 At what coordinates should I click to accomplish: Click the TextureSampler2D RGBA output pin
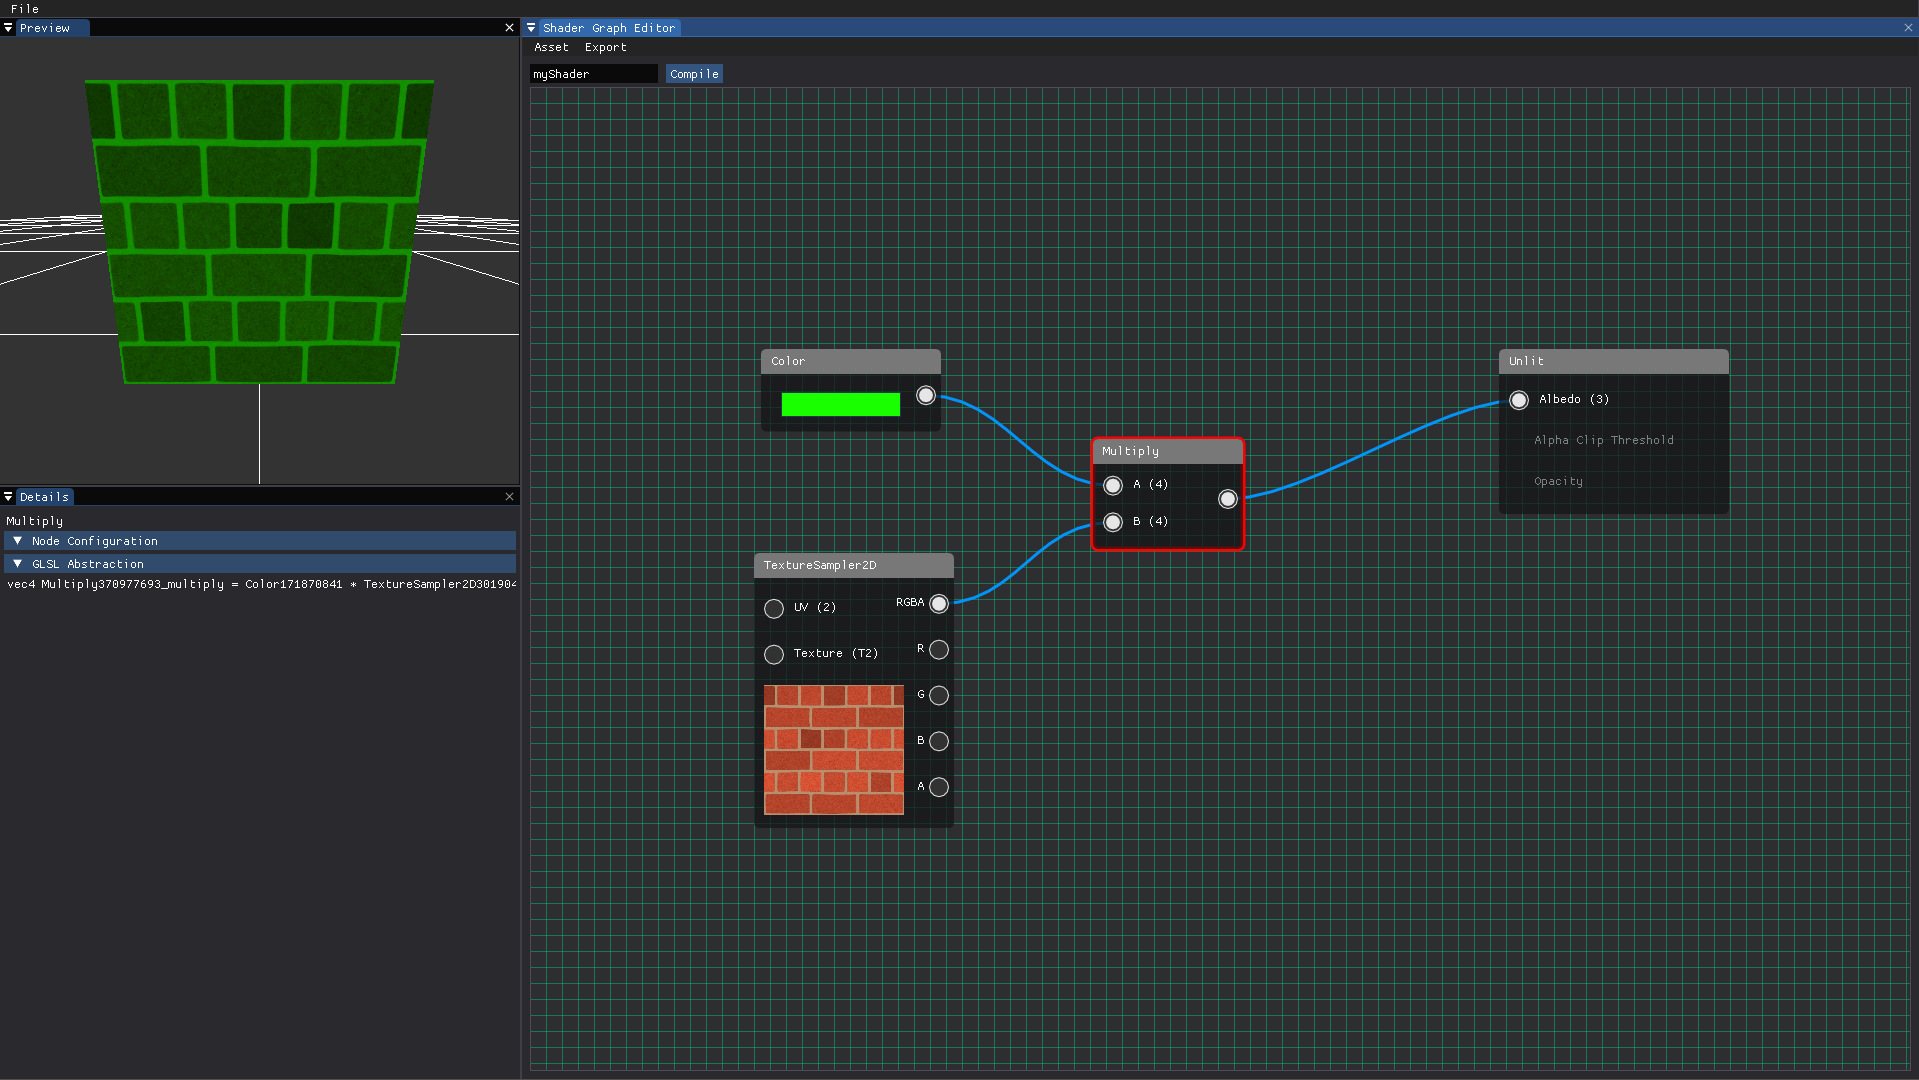(939, 604)
